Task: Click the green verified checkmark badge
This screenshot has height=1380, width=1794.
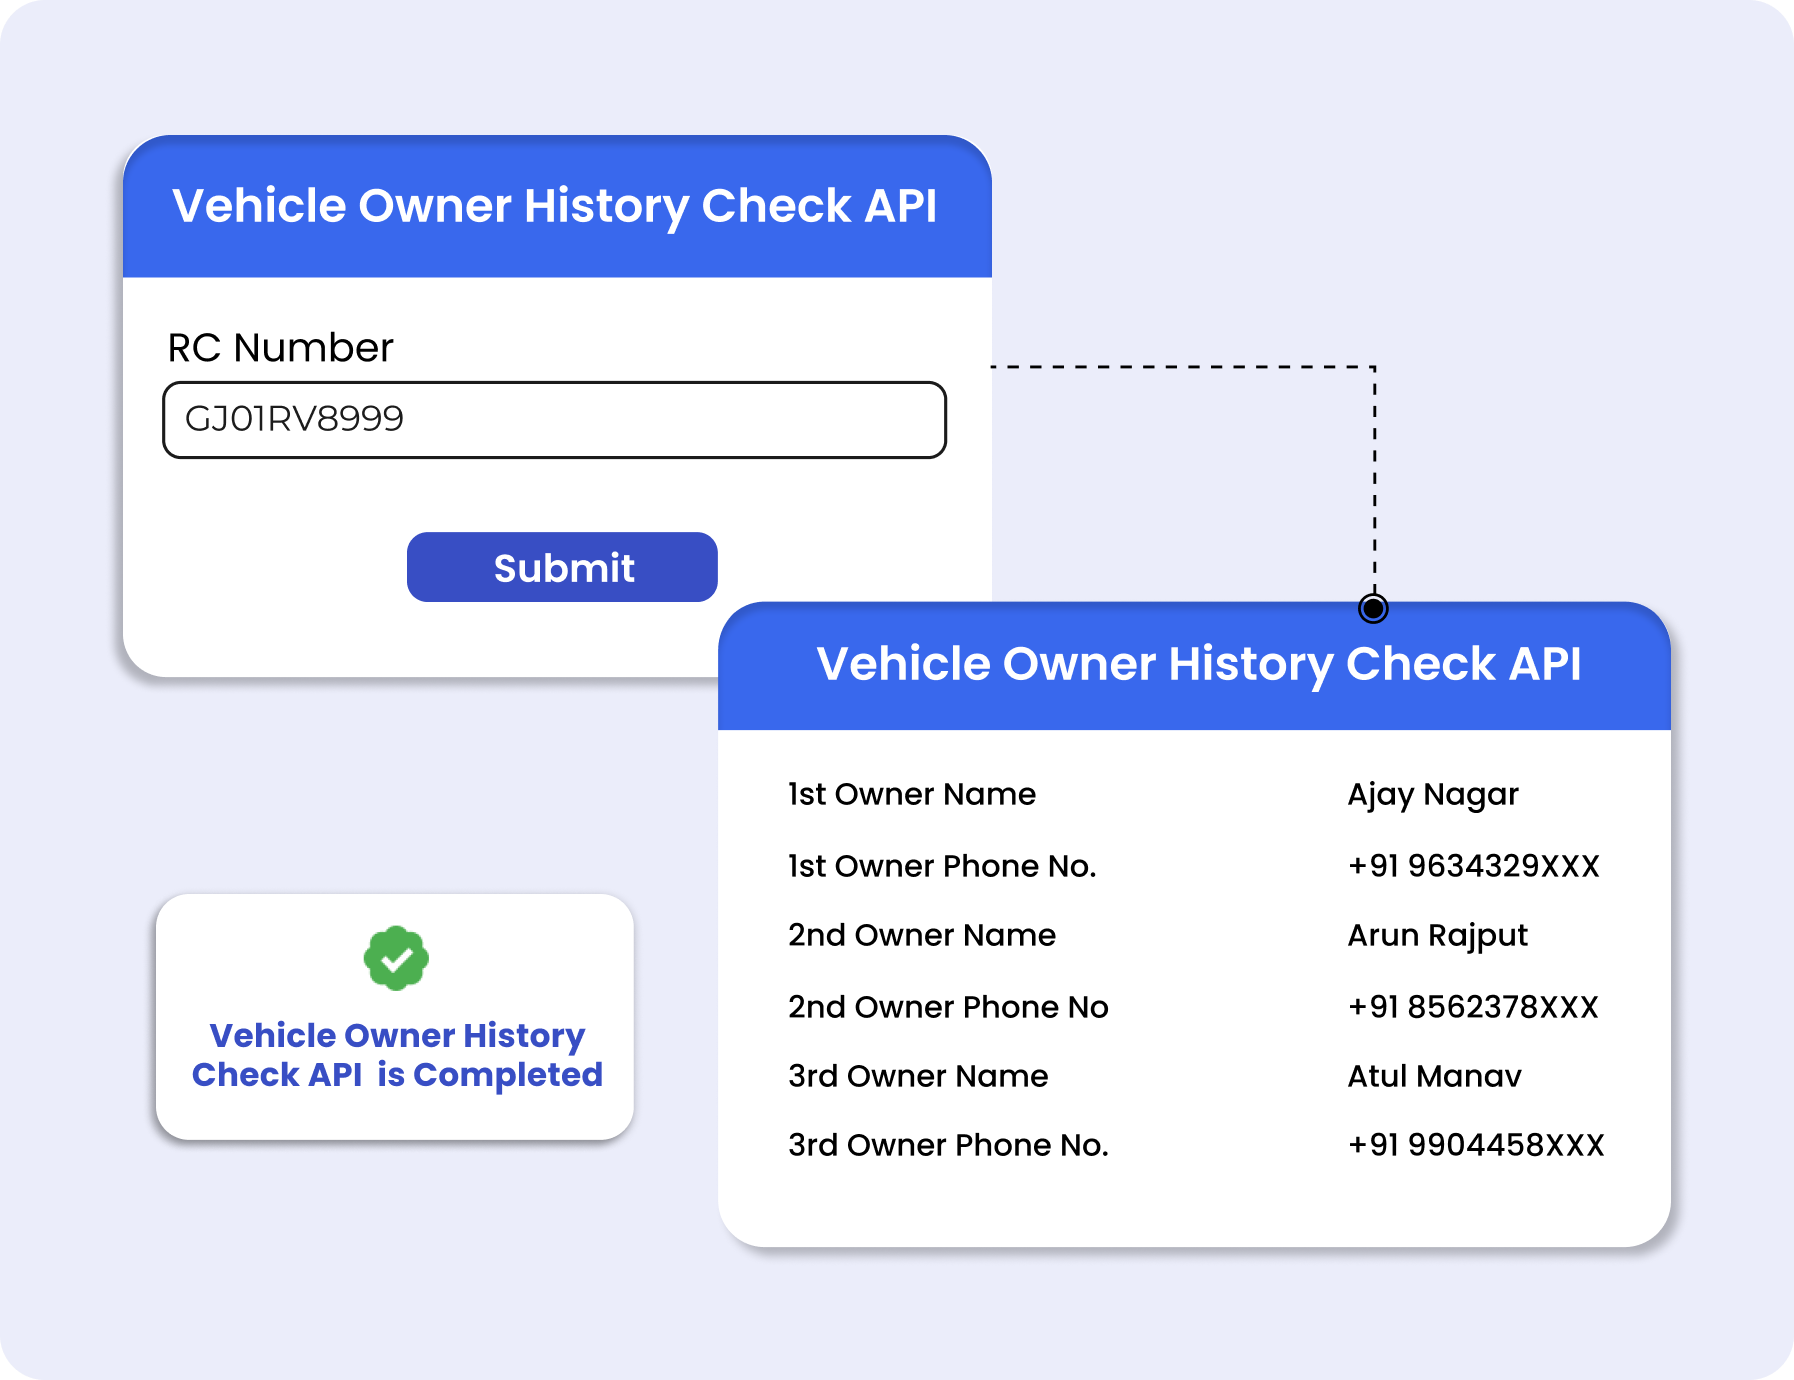Action: (x=396, y=958)
